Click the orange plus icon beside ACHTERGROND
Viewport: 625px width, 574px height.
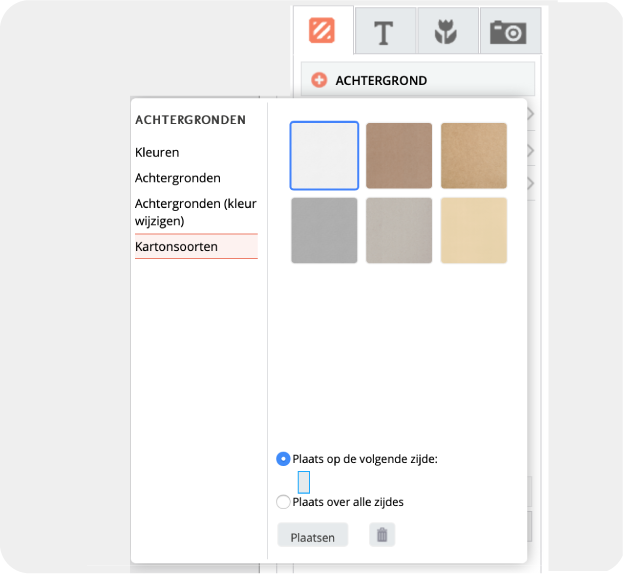click(319, 80)
